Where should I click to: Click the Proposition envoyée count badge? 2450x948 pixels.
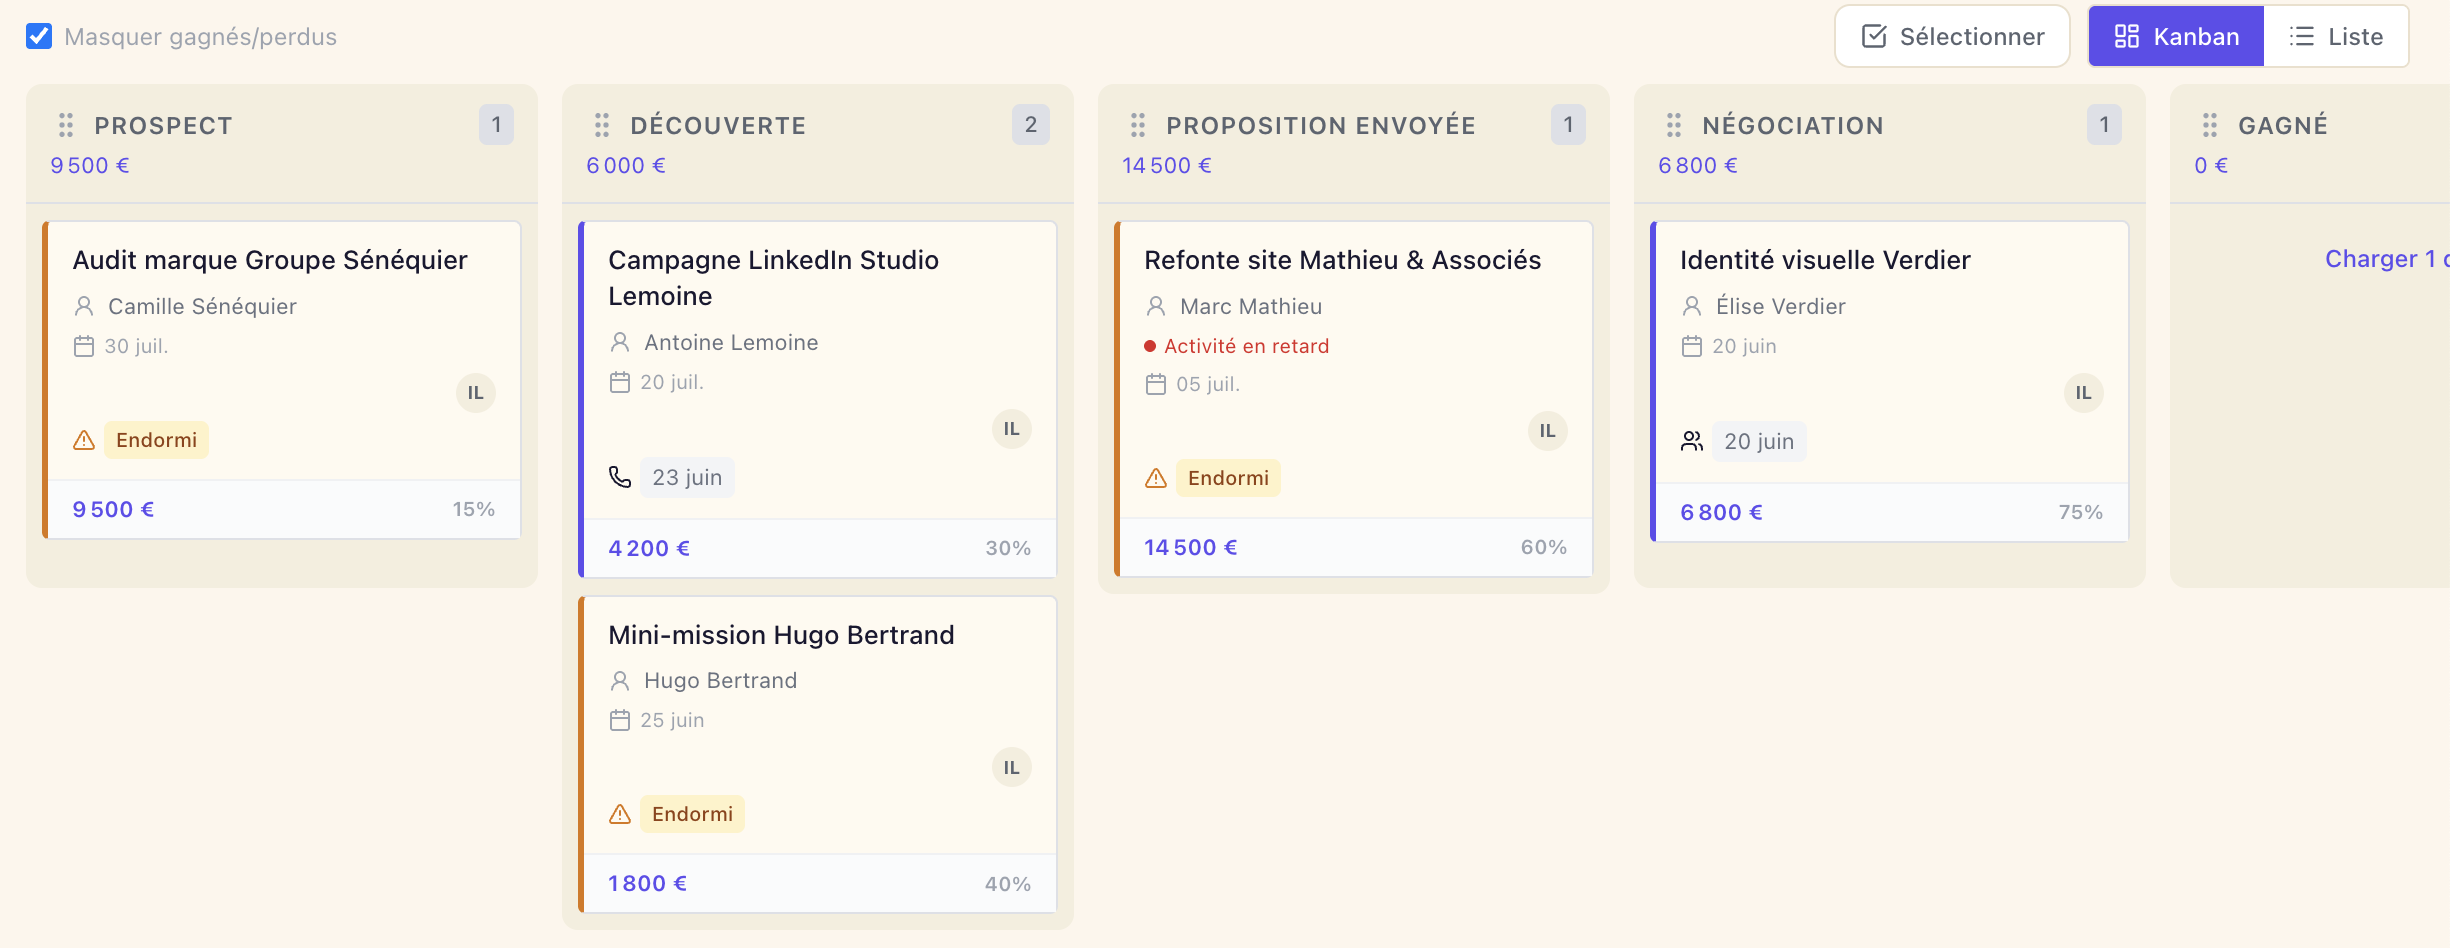1568,125
